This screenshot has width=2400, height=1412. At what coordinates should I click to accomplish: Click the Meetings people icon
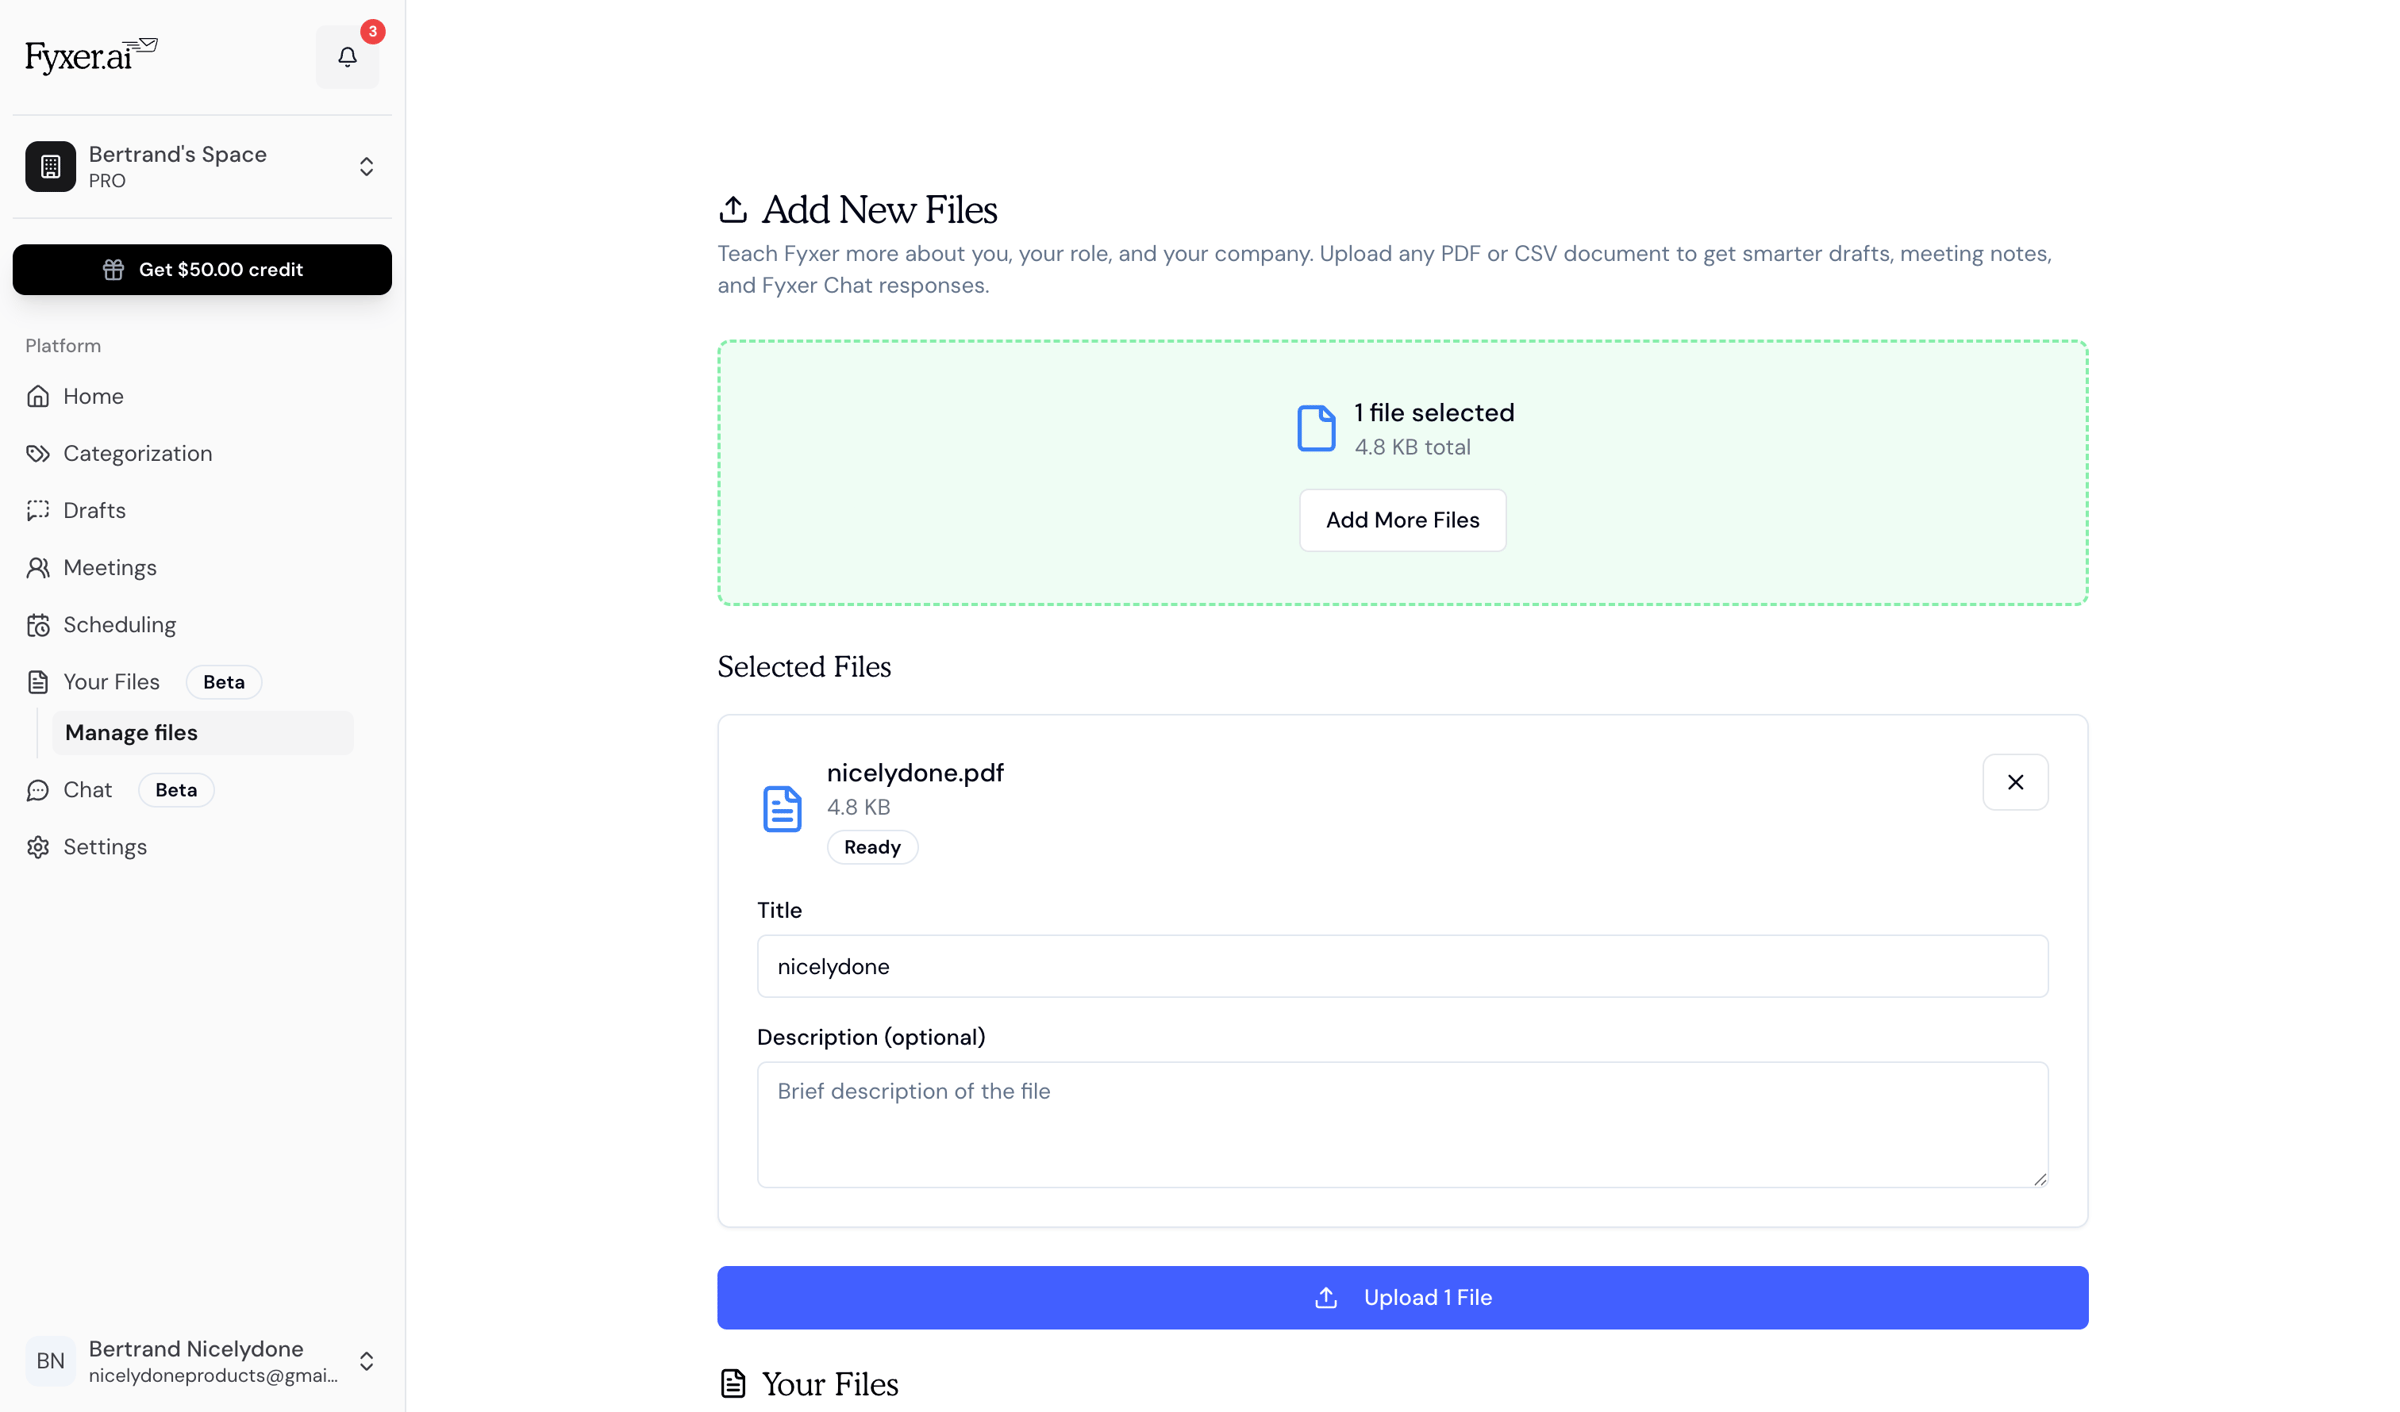click(38, 567)
